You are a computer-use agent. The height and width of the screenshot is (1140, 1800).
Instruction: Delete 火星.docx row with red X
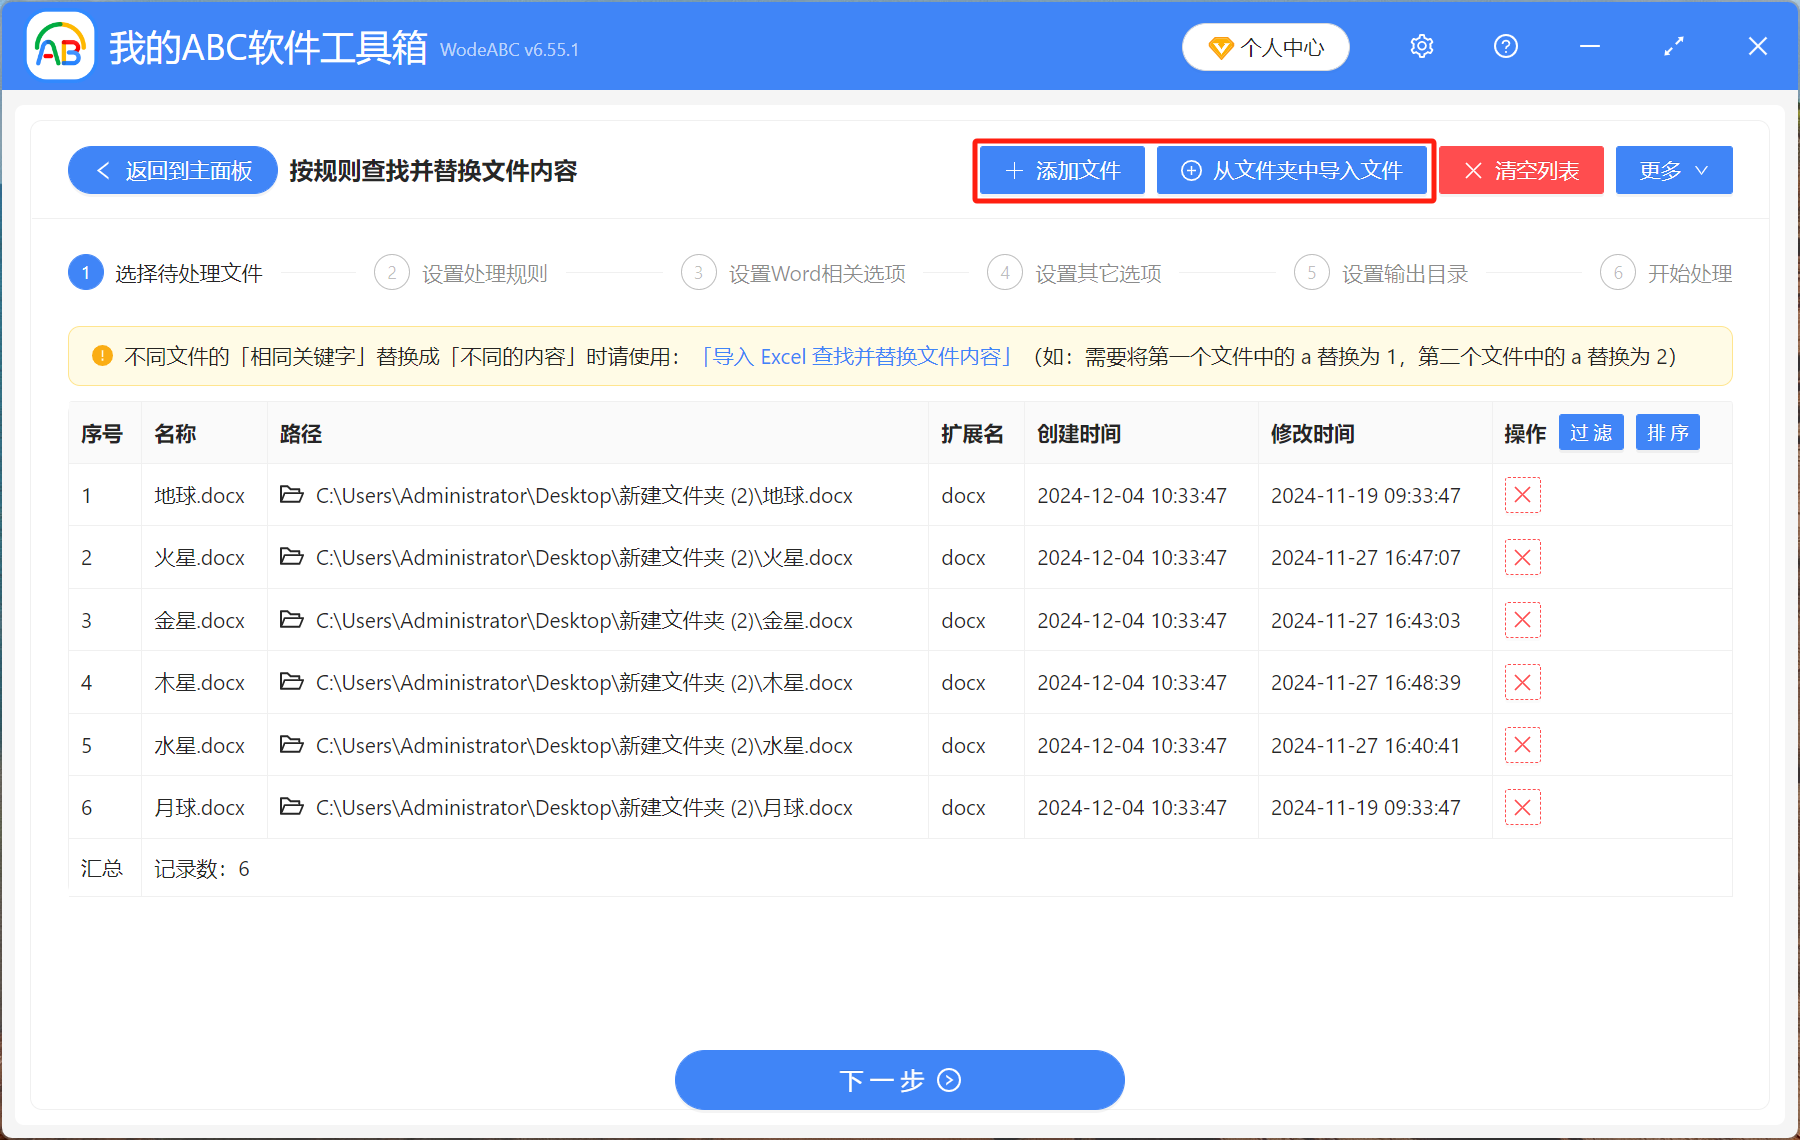point(1522,558)
